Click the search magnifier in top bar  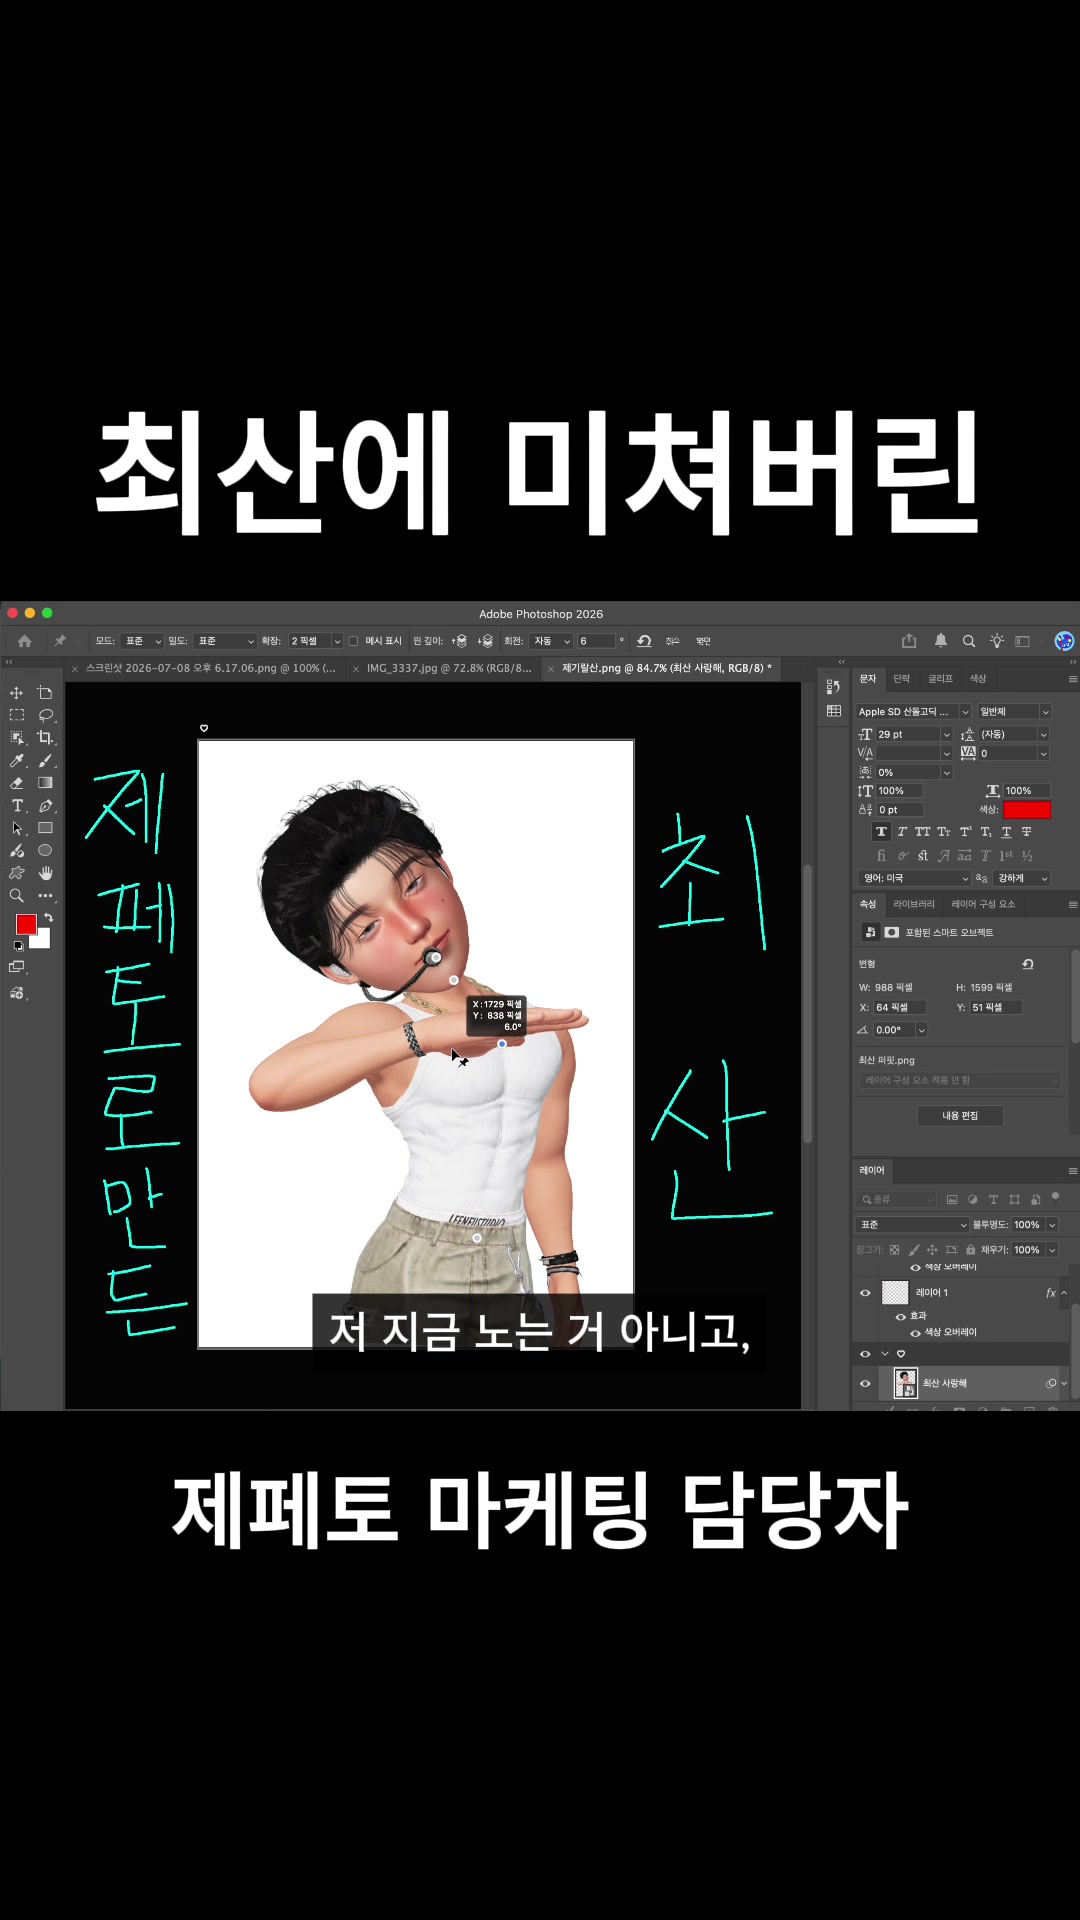969,641
